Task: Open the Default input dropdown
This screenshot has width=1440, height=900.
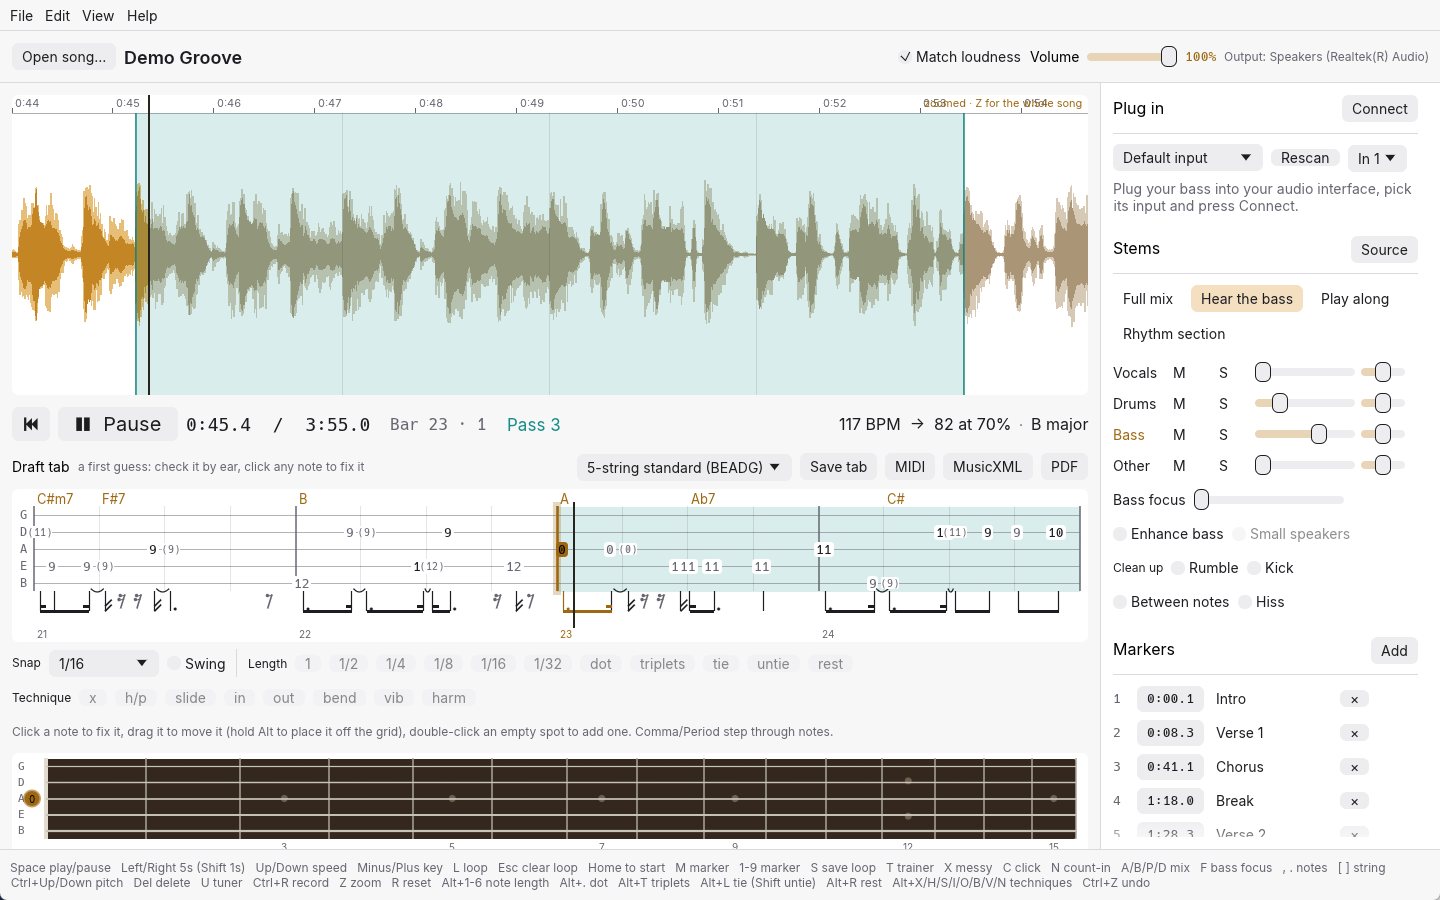Action: 1187,158
